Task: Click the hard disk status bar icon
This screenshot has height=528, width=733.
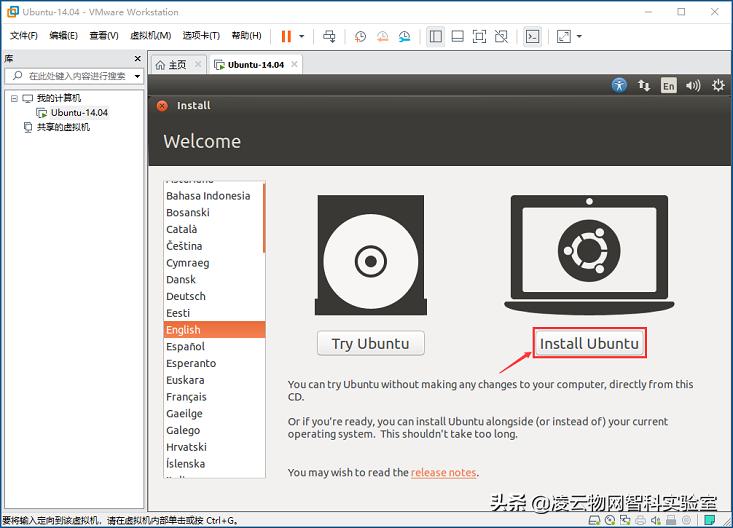Action: 595,520
